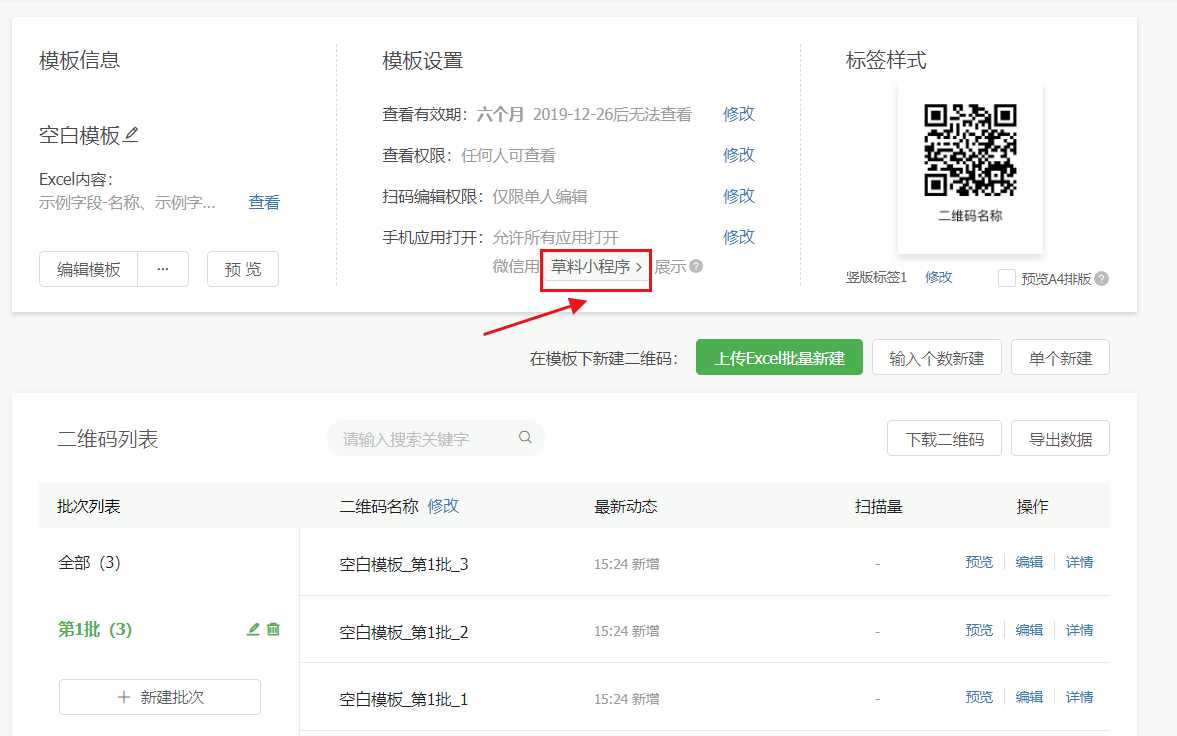Click 新建批次 plus button
The width and height of the screenshot is (1177, 736).
[x=160, y=697]
